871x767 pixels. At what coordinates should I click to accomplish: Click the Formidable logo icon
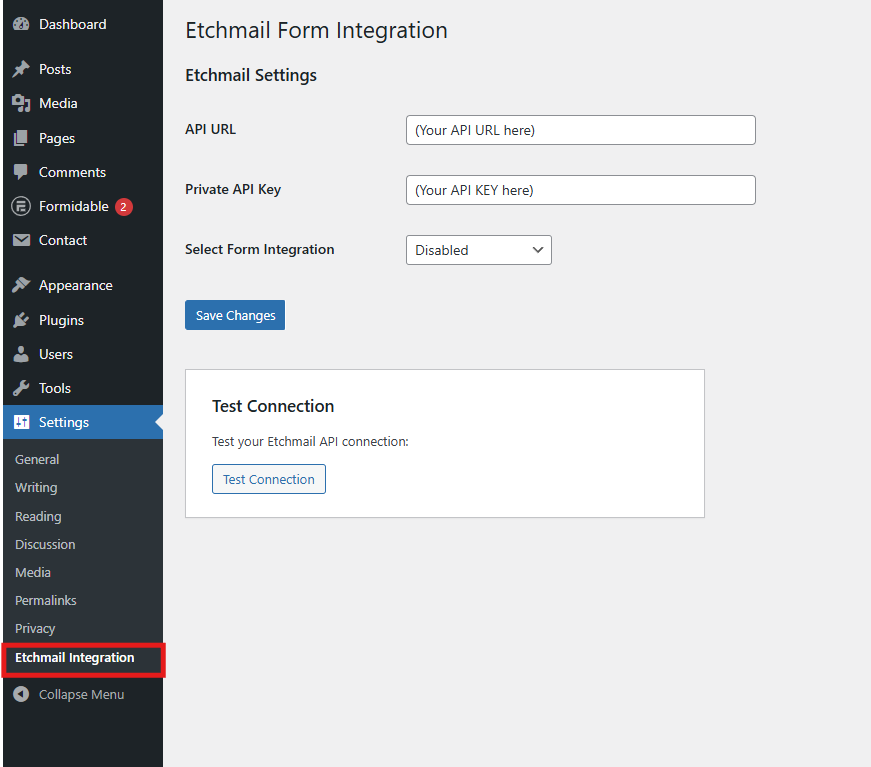click(21, 206)
